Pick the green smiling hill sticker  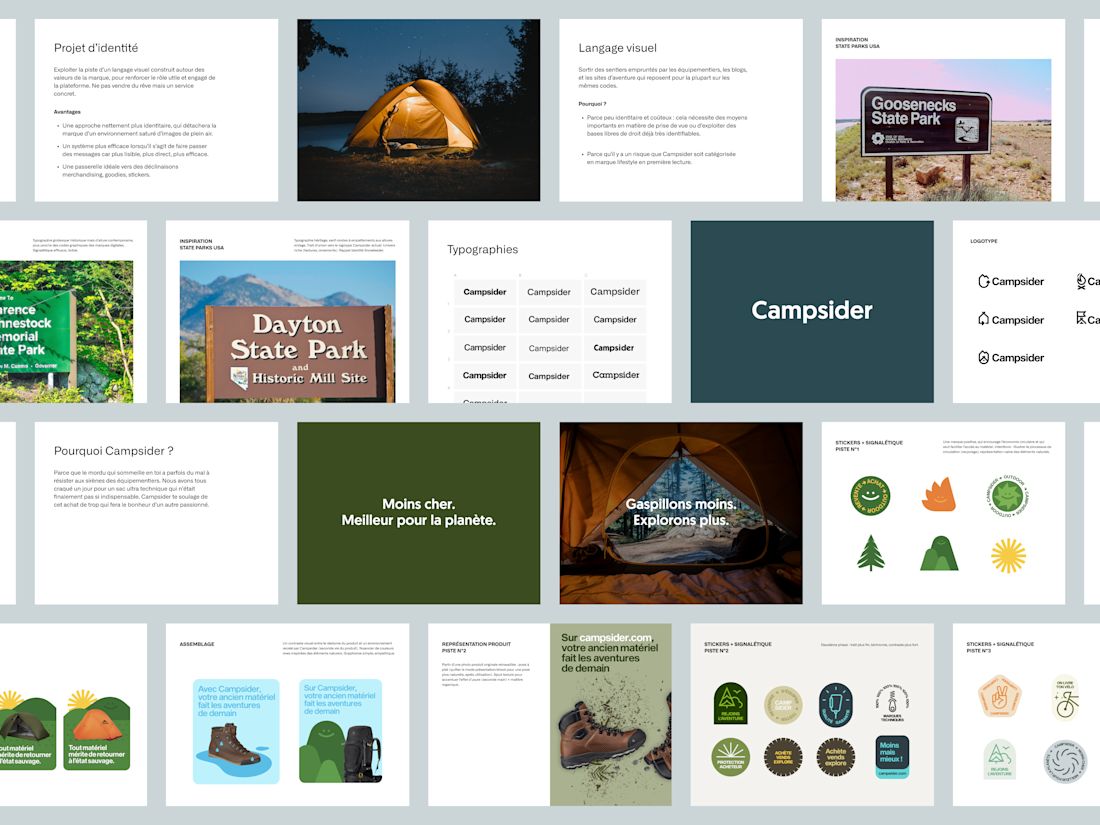[x=939, y=554]
